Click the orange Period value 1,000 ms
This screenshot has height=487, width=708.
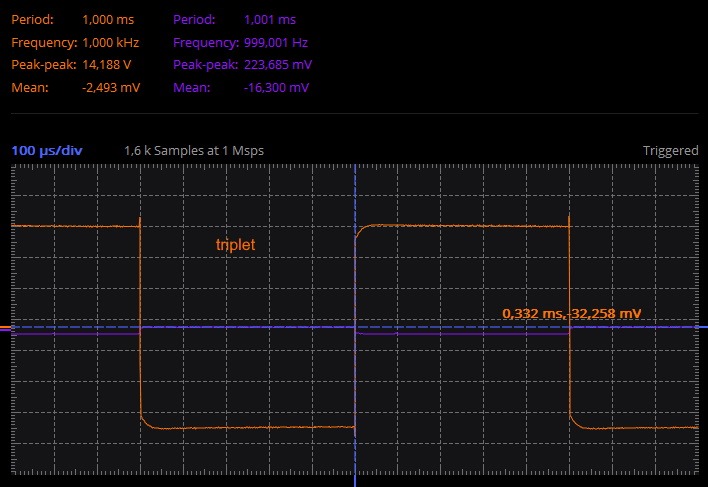[x=108, y=20]
